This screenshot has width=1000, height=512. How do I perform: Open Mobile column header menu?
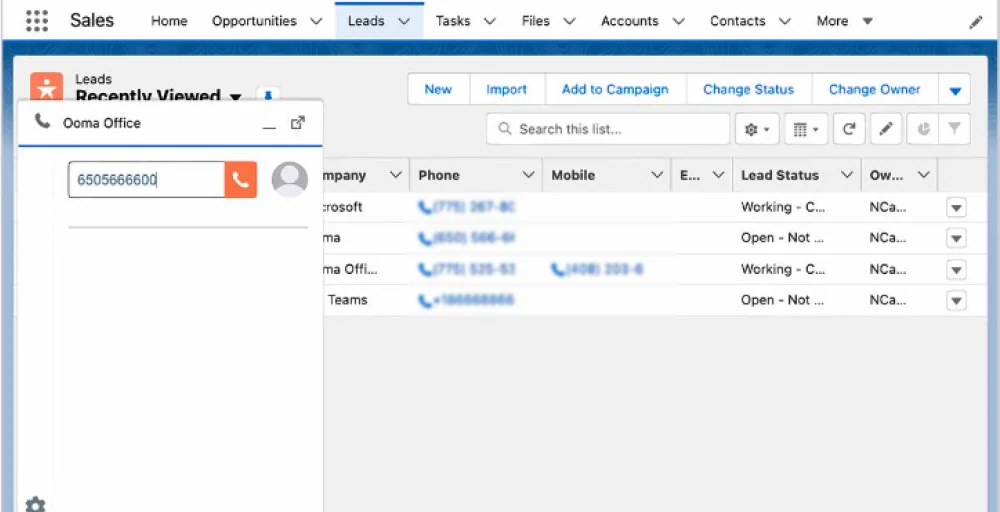[x=657, y=175]
